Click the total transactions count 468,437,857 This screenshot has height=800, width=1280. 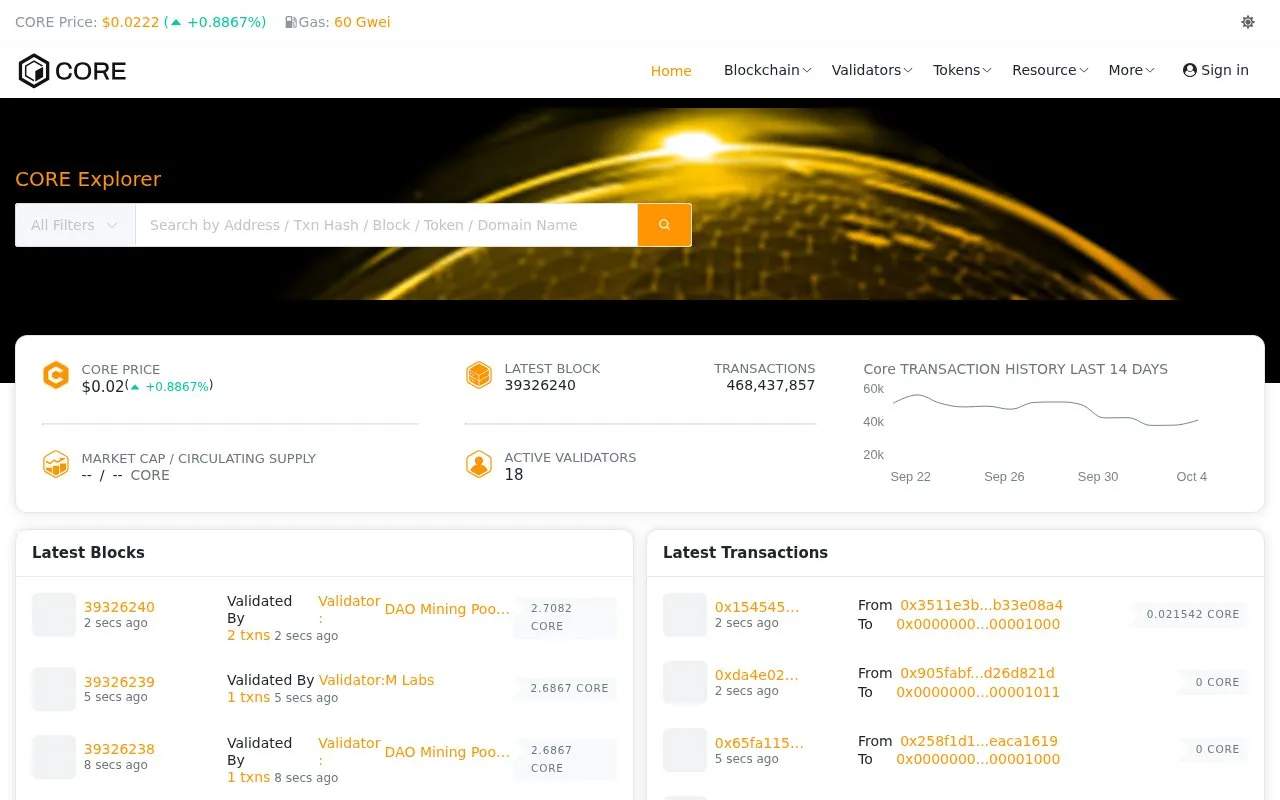tap(771, 385)
